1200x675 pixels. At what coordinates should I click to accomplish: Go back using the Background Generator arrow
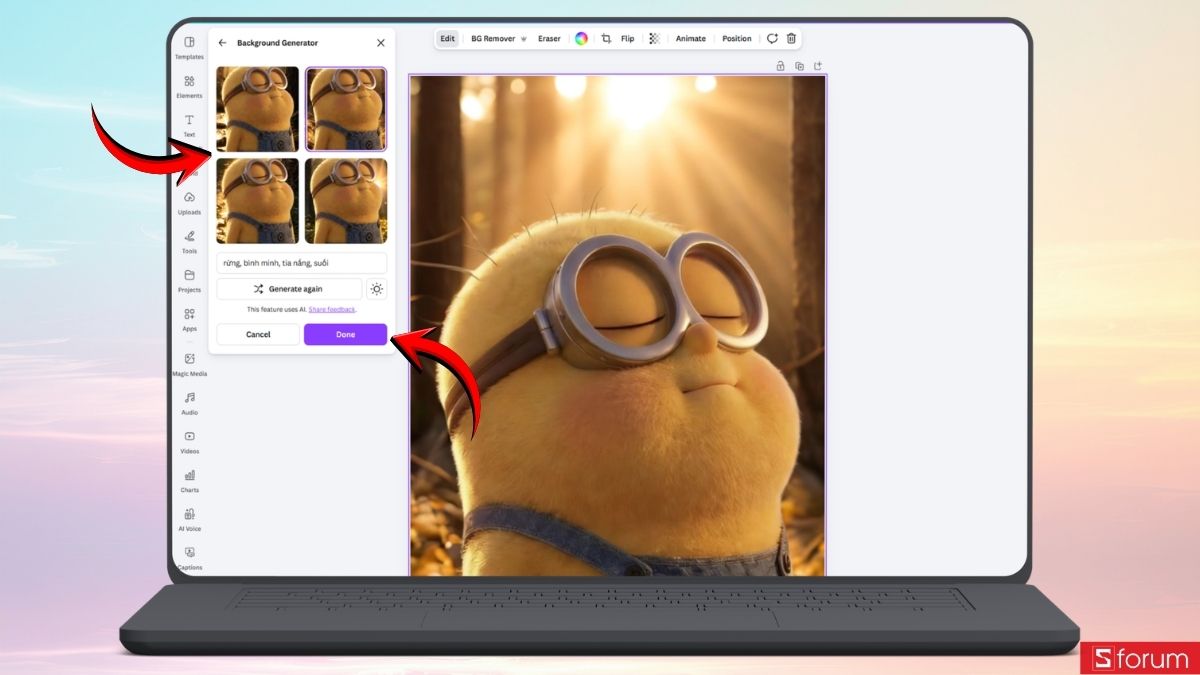pos(222,42)
